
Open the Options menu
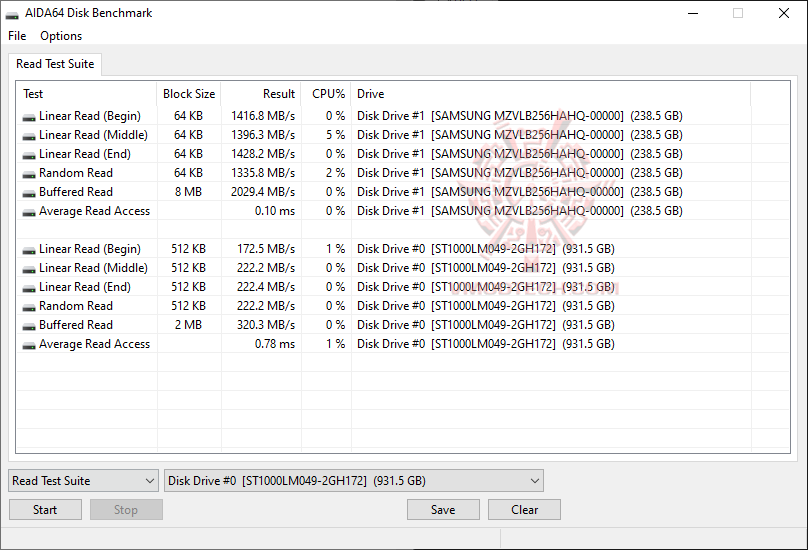click(61, 36)
